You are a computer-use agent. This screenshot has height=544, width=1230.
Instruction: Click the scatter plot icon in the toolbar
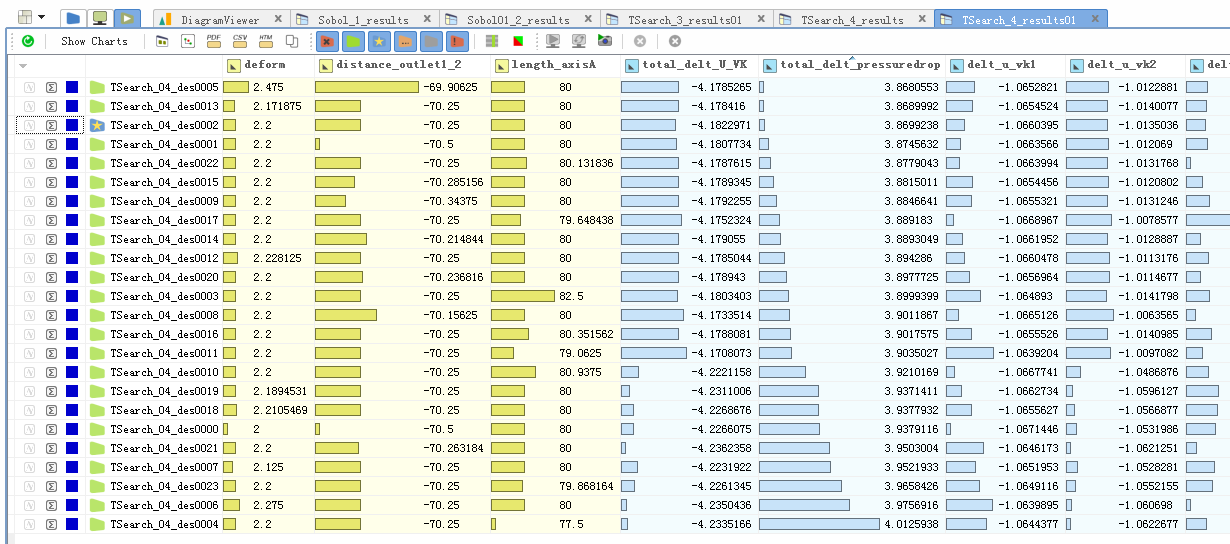[188, 41]
